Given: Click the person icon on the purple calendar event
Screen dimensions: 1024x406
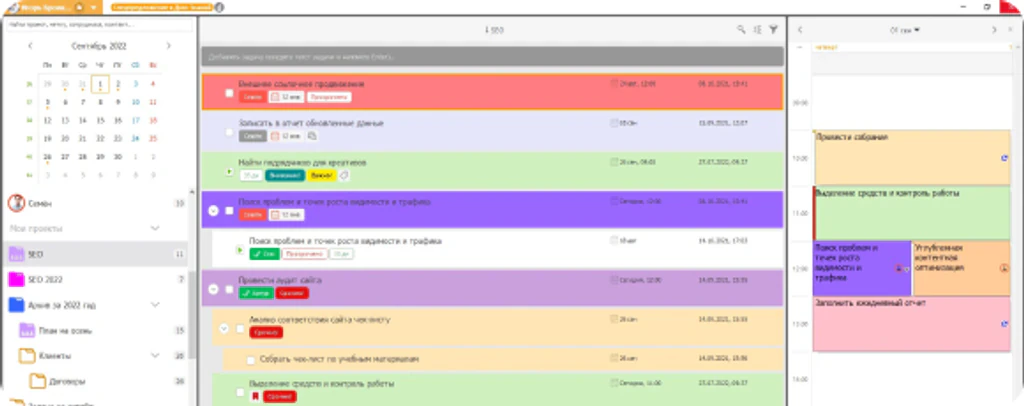Looking at the screenshot, I should (899, 268).
